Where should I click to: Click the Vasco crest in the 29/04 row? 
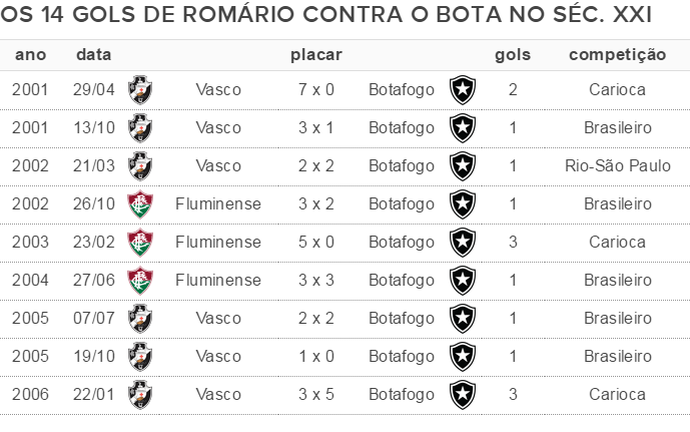click(140, 90)
